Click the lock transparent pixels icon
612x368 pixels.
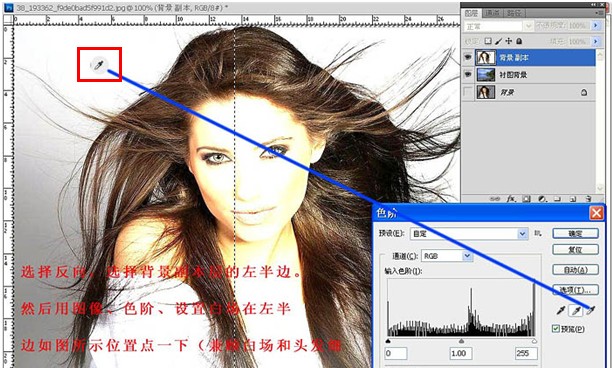click(487, 41)
